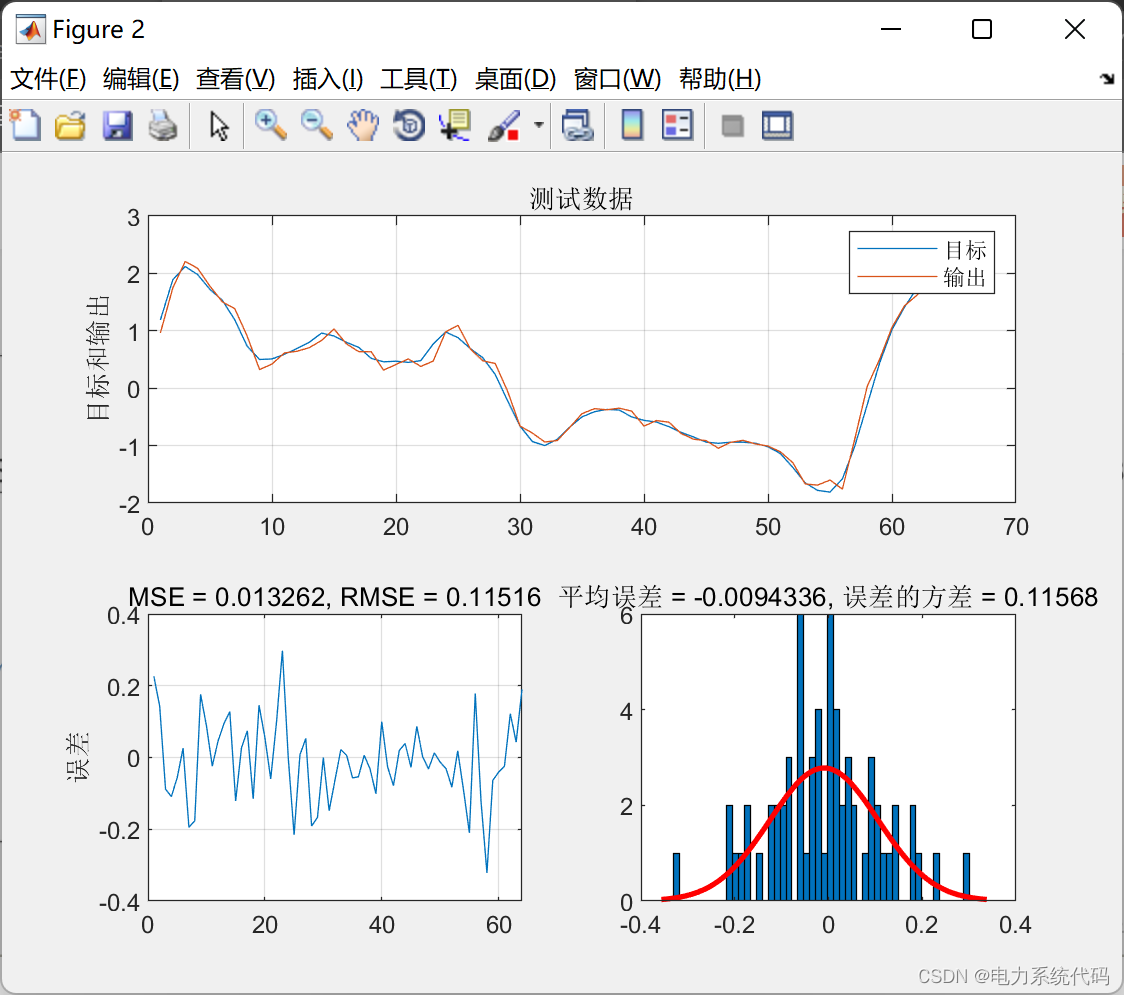Click the legend box in top plot

[922, 262]
